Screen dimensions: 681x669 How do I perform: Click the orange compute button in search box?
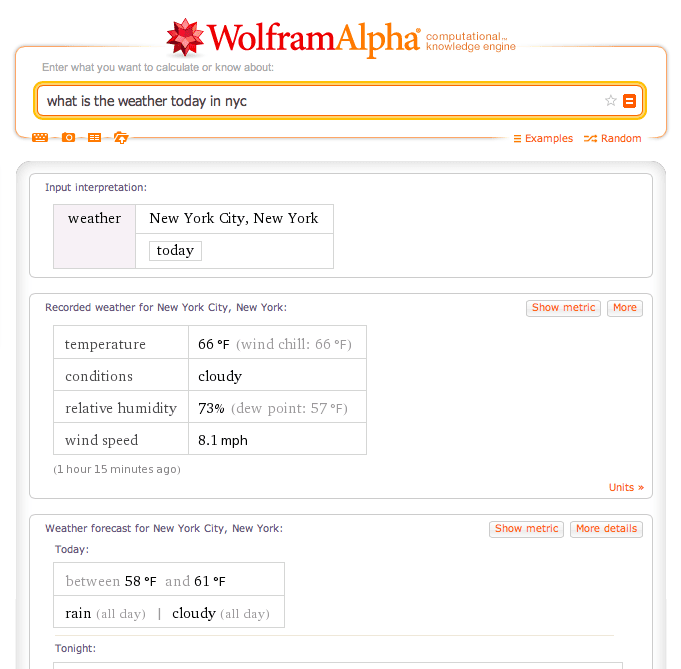pos(629,101)
